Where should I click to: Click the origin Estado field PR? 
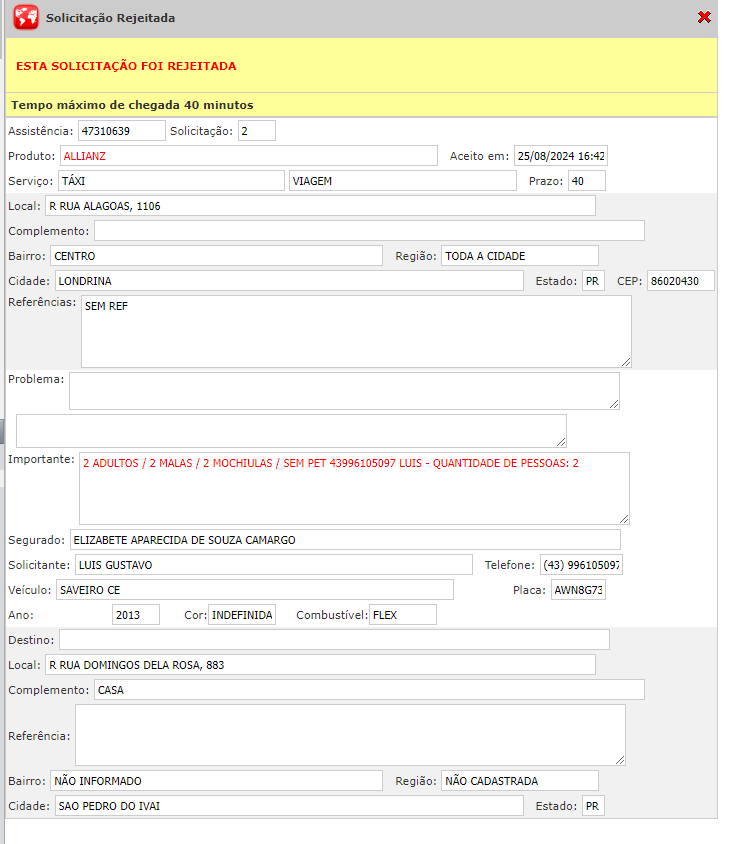593,281
